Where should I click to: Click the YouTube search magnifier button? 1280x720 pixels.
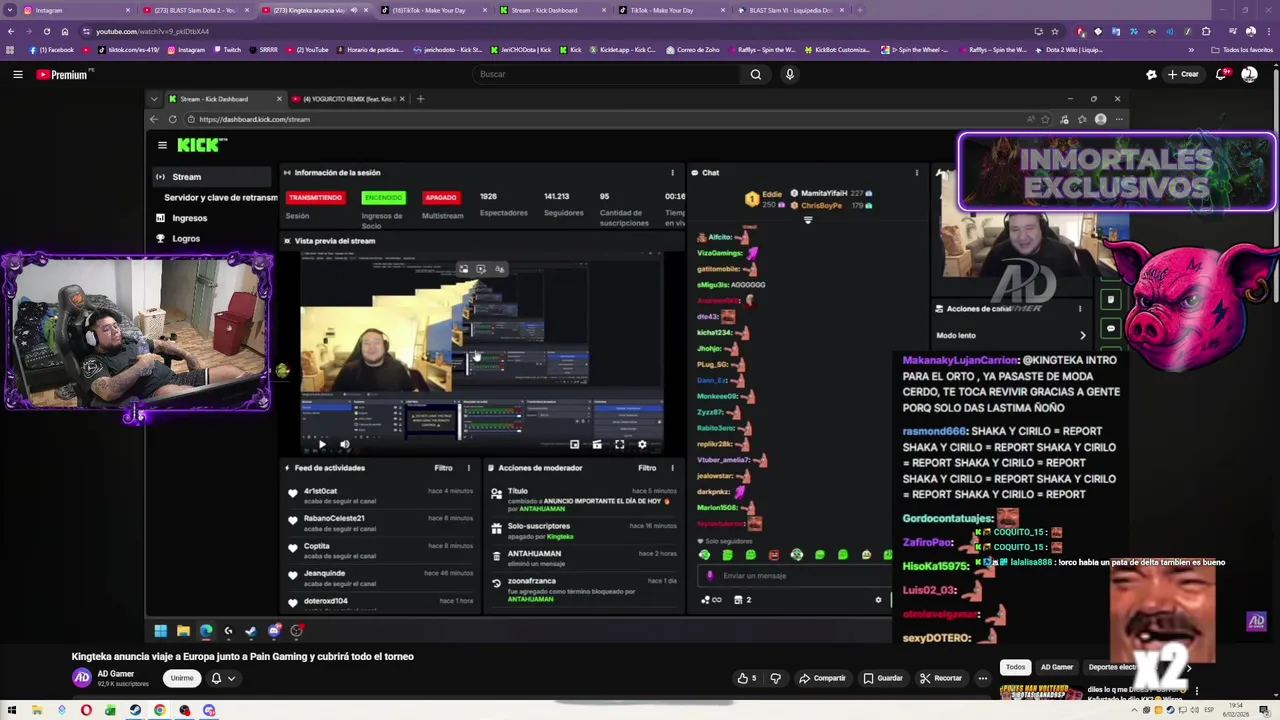[x=756, y=74]
